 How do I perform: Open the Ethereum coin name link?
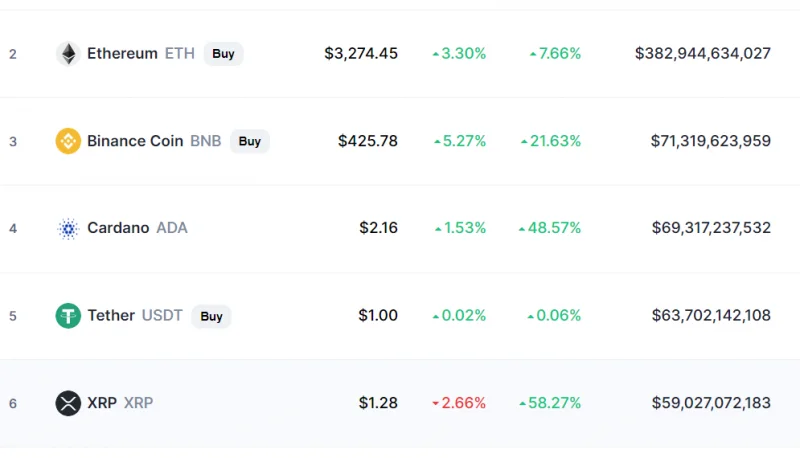[122, 53]
